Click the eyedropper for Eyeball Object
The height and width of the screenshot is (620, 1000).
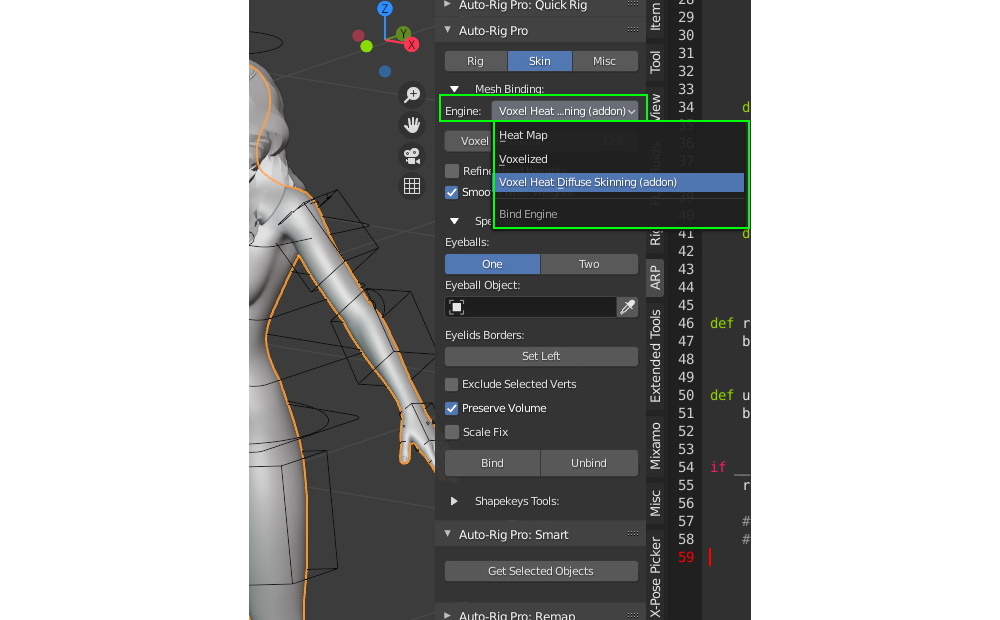click(628, 307)
